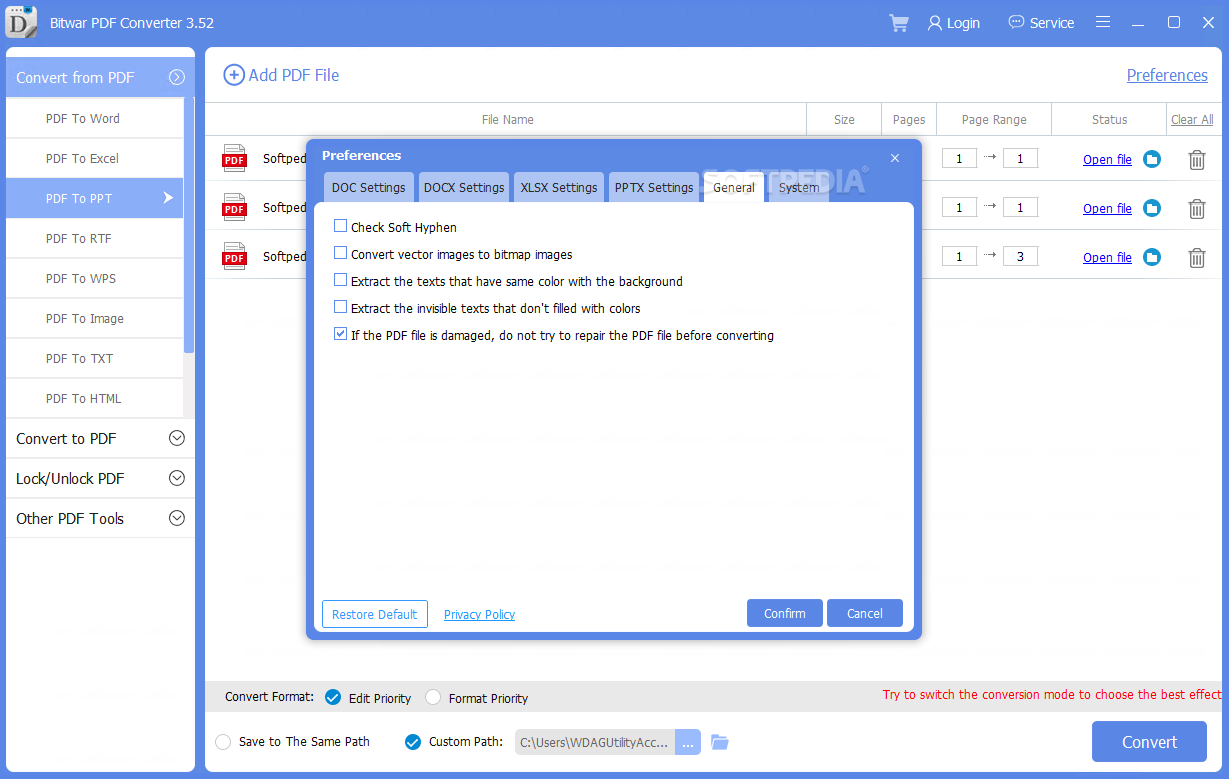Edit end page field showing 3
Image resolution: width=1229 pixels, height=779 pixels.
[1020, 256]
